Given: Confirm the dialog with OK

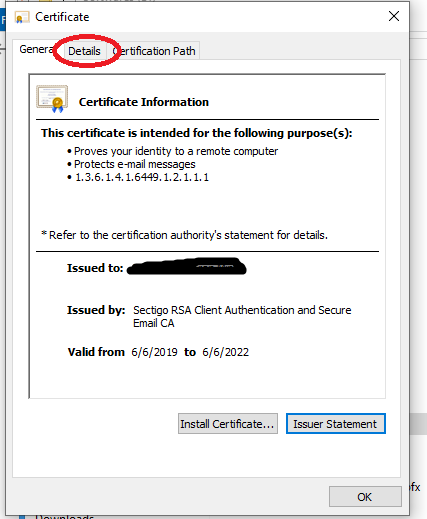Looking at the screenshot, I should point(365,497).
